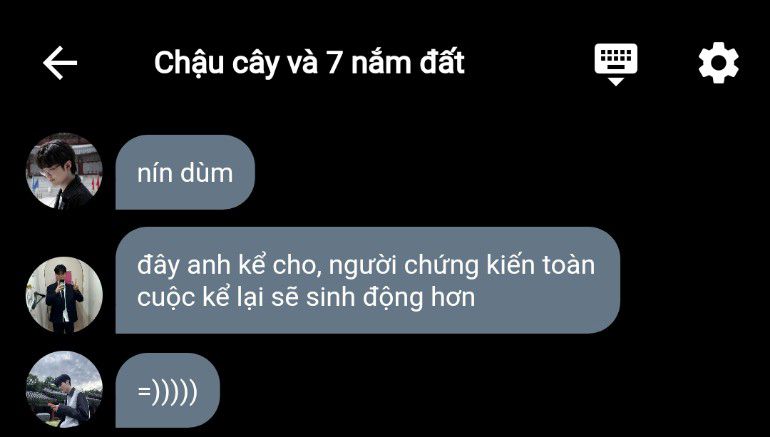Open the profile of the first message's sender
This screenshot has width=770, height=437.
(x=64, y=171)
